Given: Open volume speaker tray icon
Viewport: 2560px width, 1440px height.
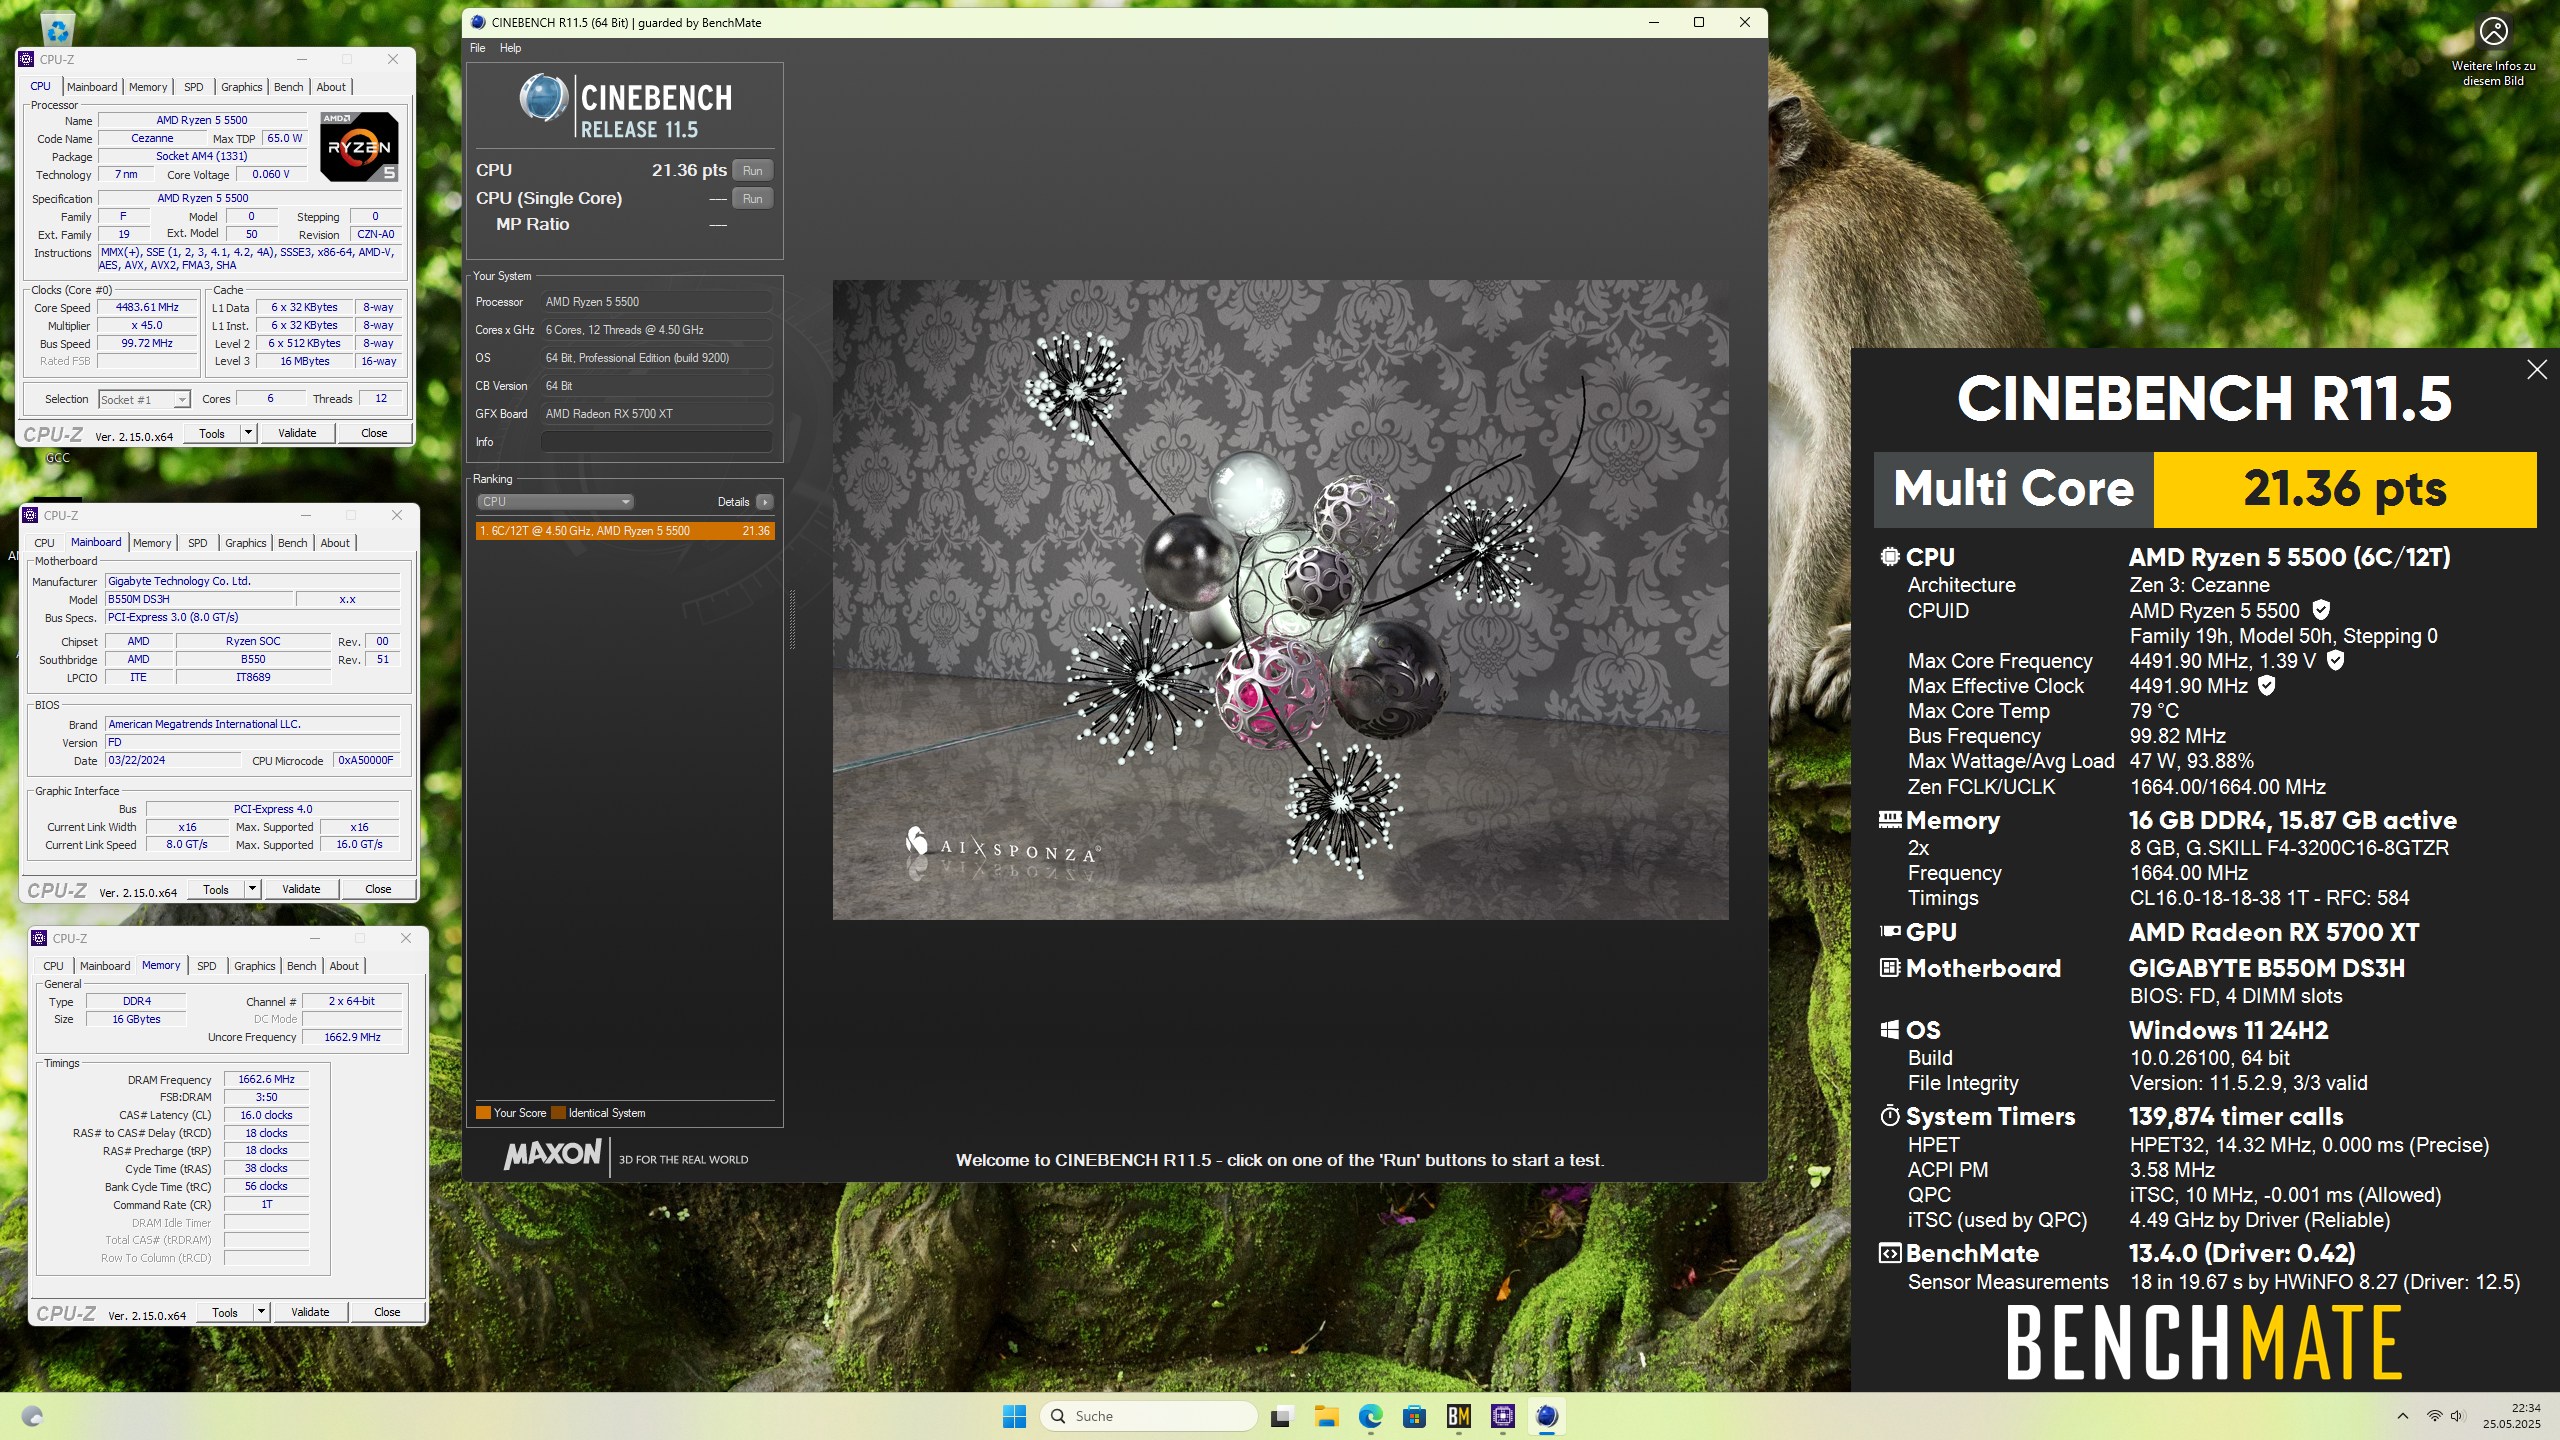Looking at the screenshot, I should click(2458, 1416).
